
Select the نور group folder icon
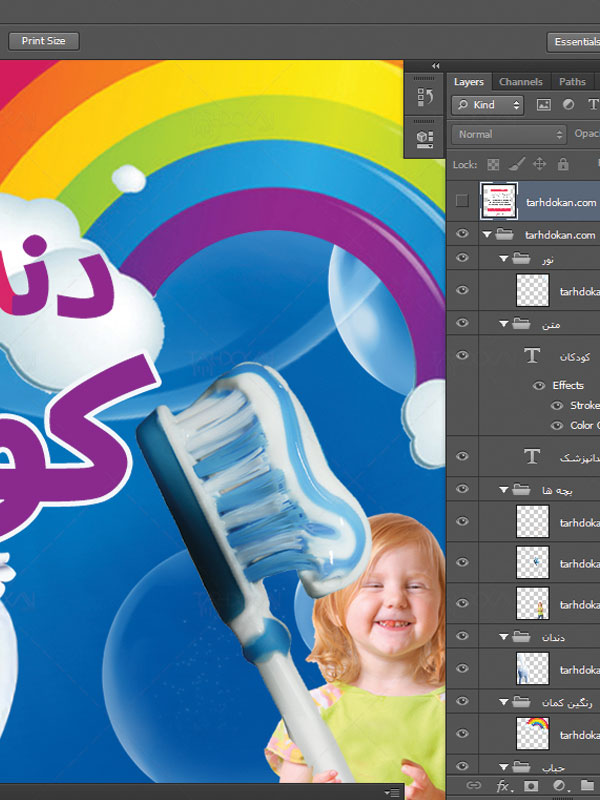pyautogui.click(x=521, y=259)
